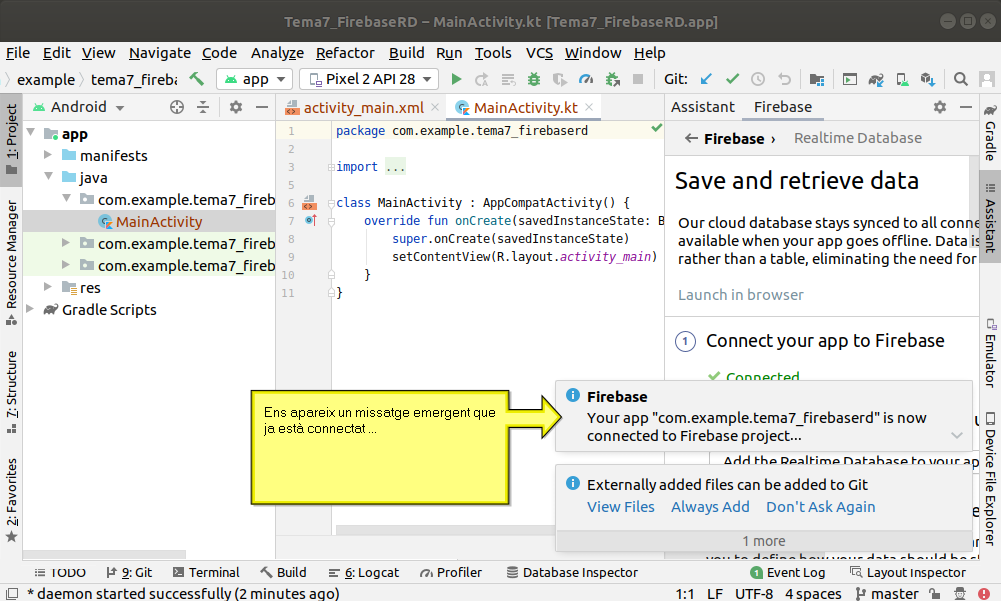
Task: Open SDK Manager cube icon
Action: click(x=928, y=79)
